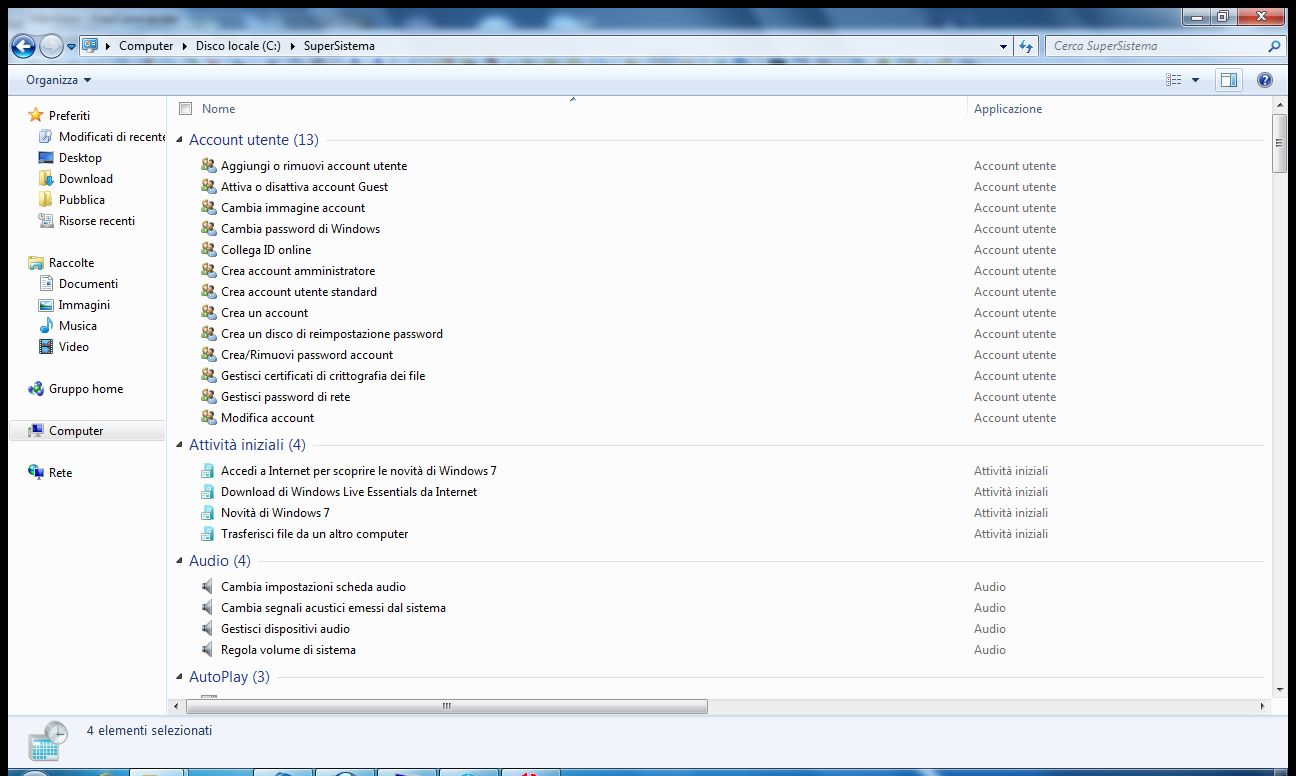Collapse the Attività iniziali group
The image size is (1296, 776).
click(180, 446)
